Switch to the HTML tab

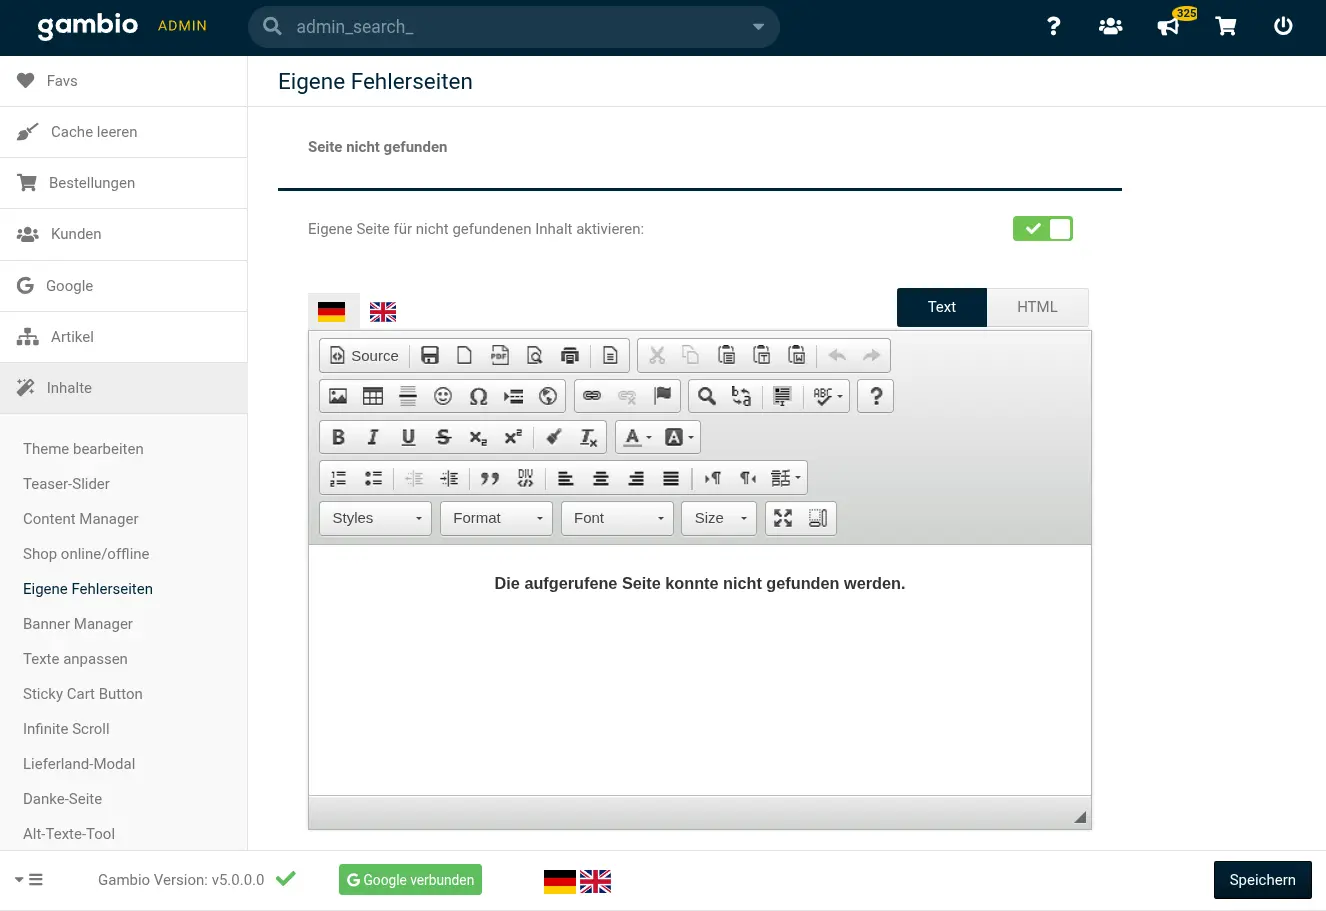coord(1037,307)
